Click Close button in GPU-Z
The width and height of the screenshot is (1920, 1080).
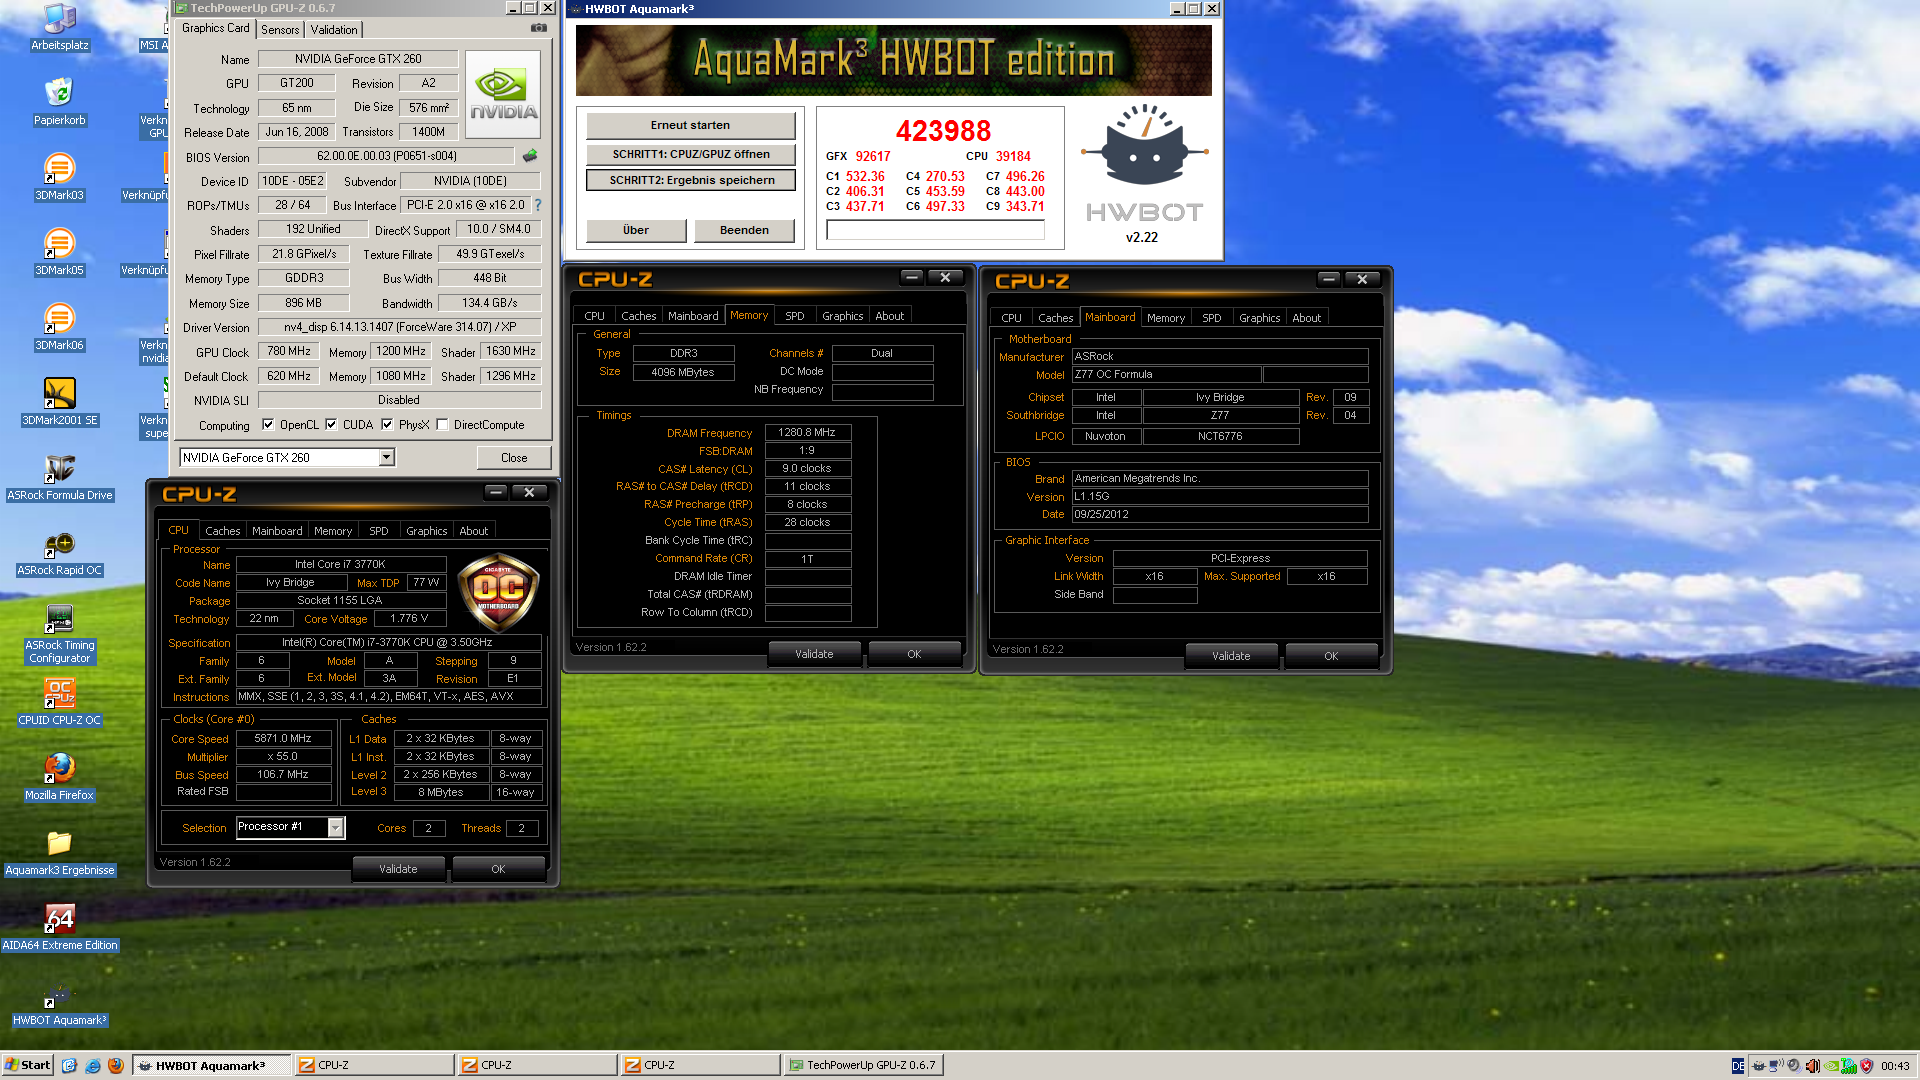(514, 458)
